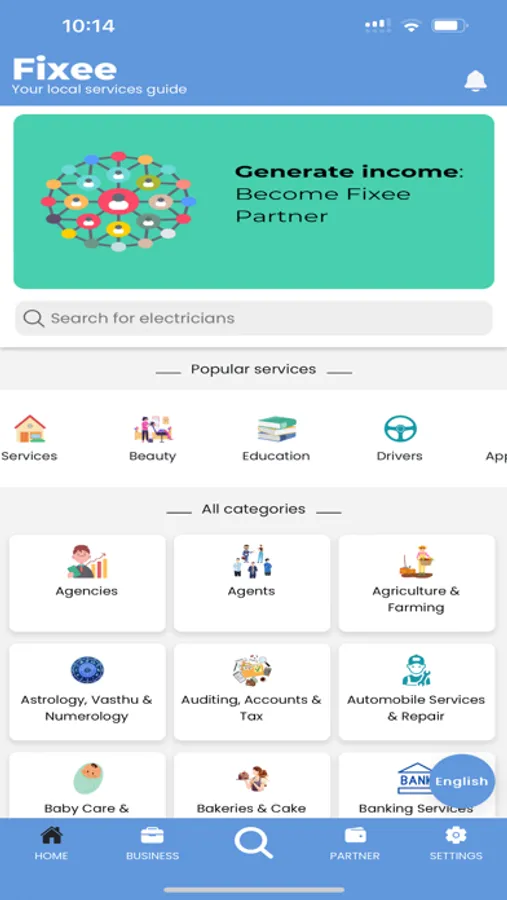Tap the Beauty service icon
This screenshot has width=507, height=900.
coord(153,429)
